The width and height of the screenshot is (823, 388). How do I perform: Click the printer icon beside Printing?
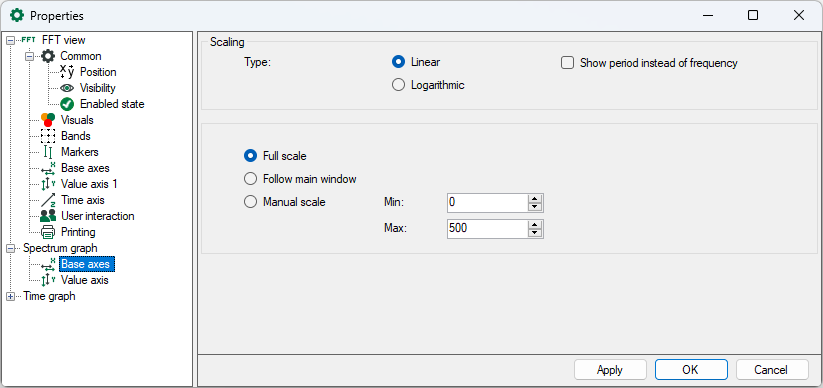coord(48,232)
